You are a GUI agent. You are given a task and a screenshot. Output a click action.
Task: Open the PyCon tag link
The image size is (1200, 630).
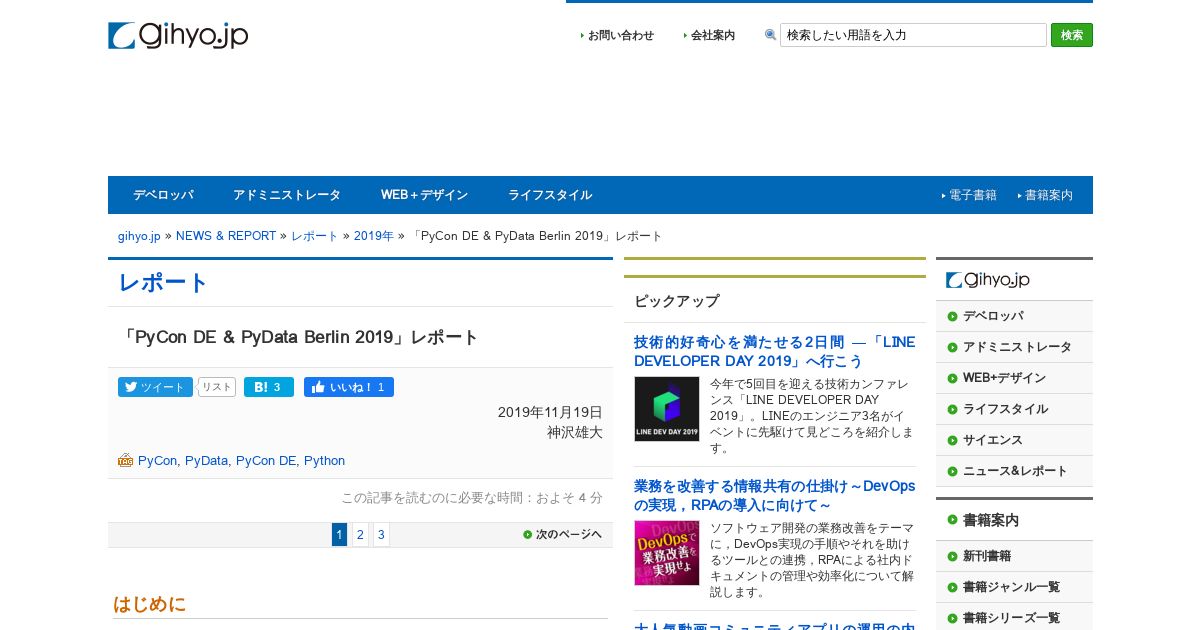click(x=158, y=461)
